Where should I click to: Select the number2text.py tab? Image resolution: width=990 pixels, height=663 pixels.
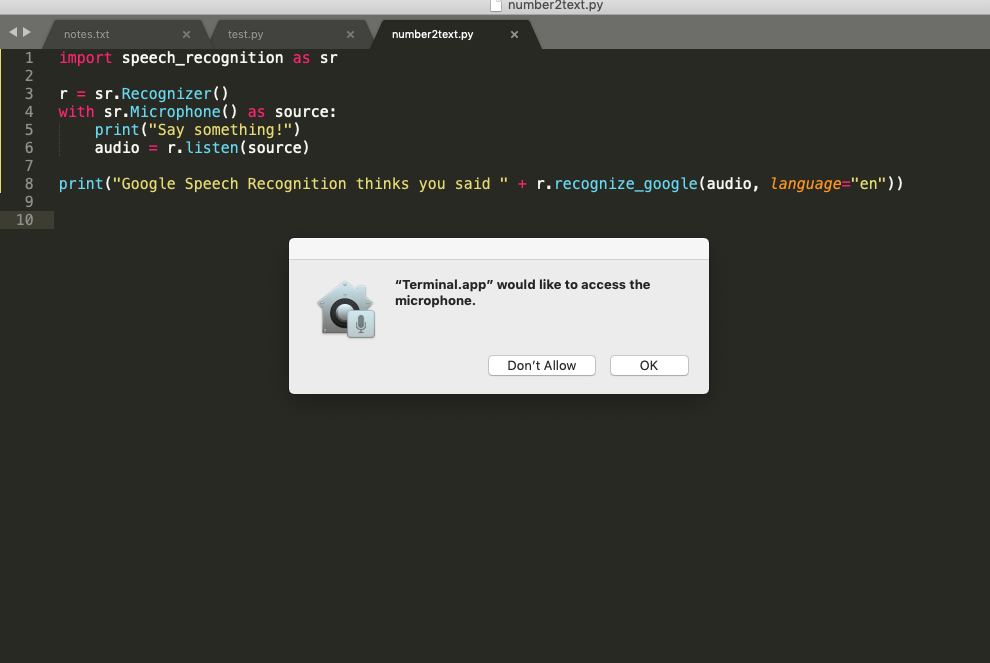pyautogui.click(x=432, y=34)
